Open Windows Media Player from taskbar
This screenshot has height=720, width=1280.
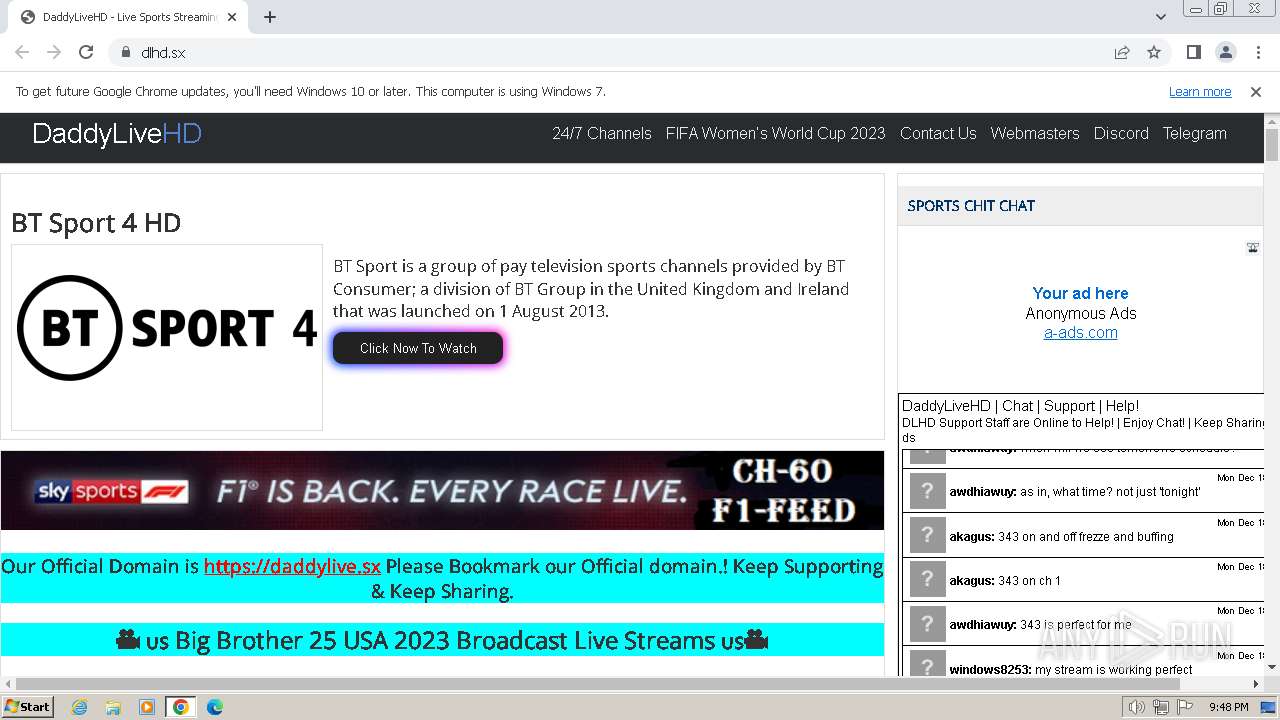coord(147,707)
